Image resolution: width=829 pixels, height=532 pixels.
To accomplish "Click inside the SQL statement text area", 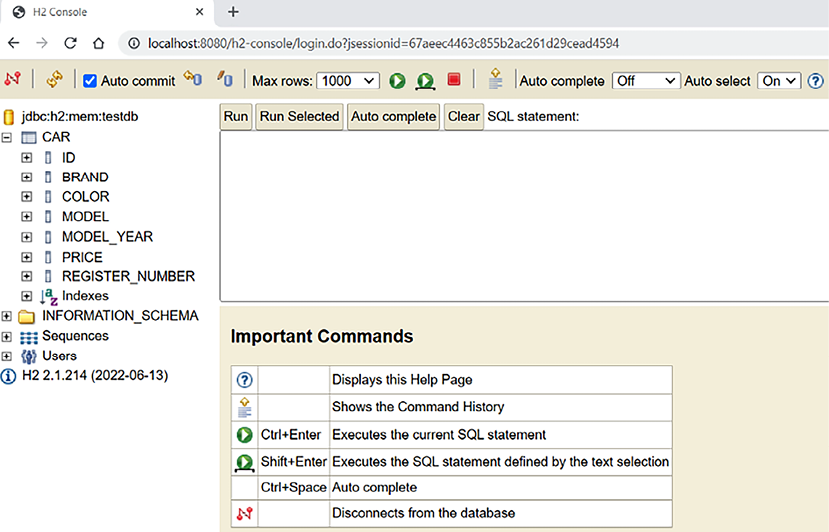I will pos(523,215).
